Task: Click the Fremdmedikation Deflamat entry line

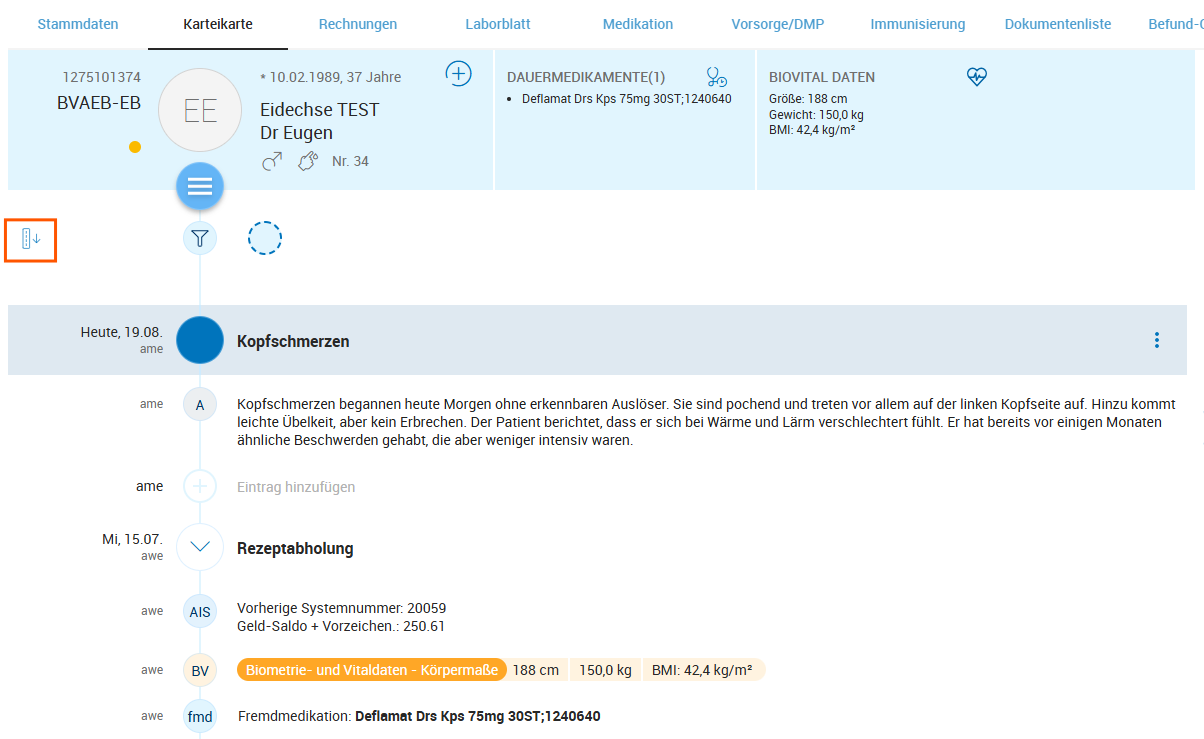Action: pyautogui.click(x=419, y=716)
